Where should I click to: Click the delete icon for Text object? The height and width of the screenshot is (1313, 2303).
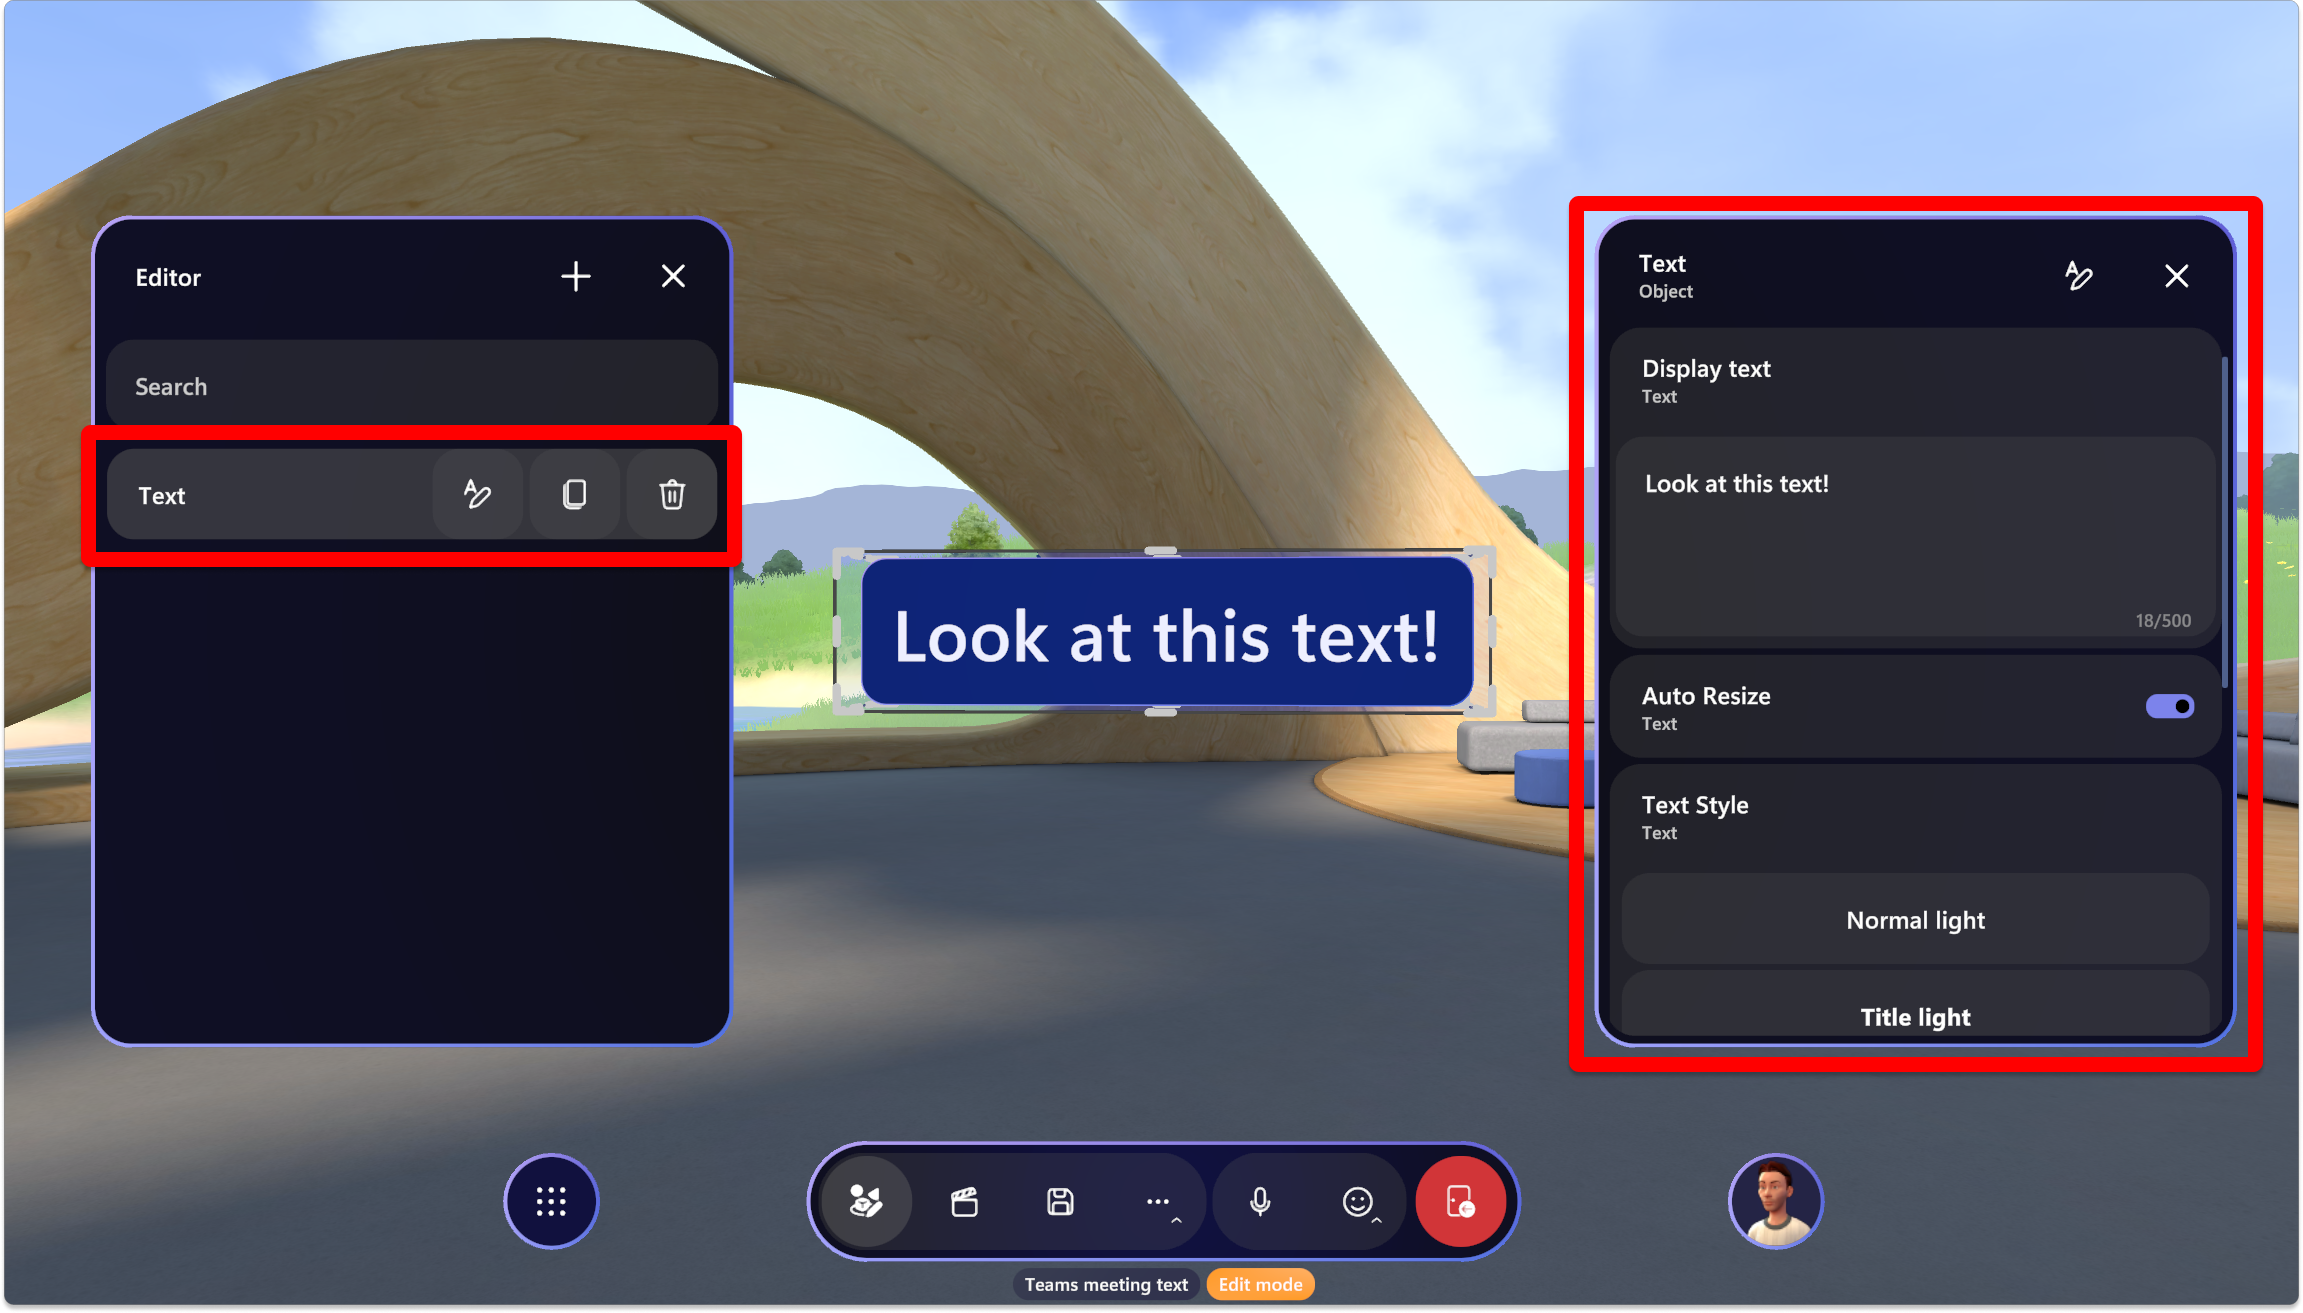(672, 494)
